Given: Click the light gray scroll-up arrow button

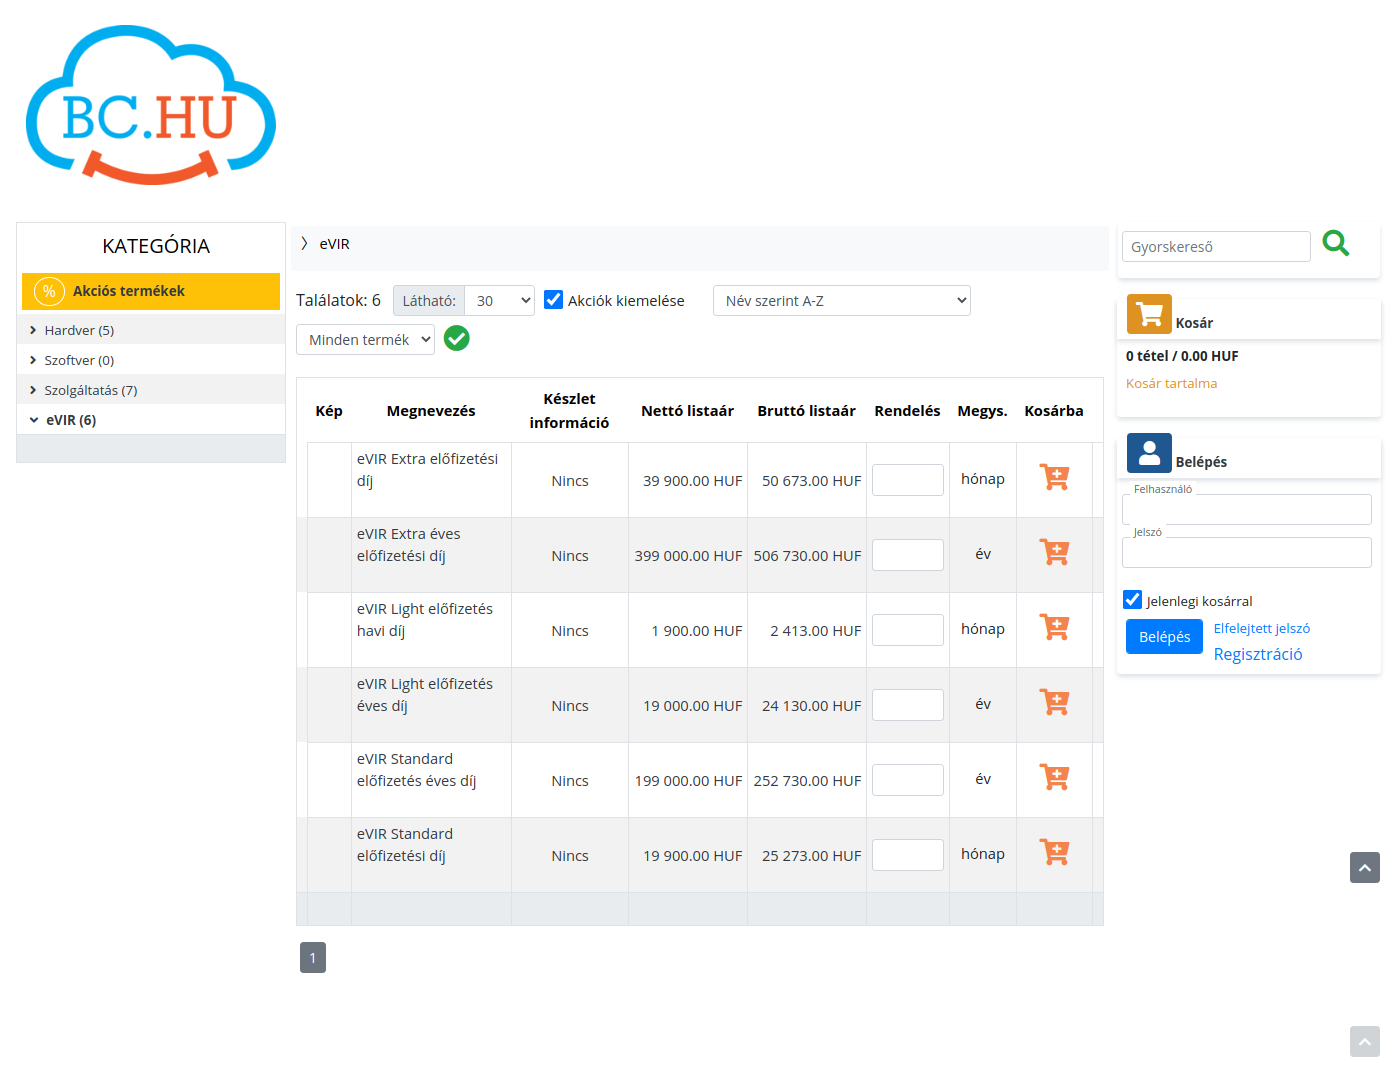Looking at the screenshot, I should click(x=1365, y=1042).
